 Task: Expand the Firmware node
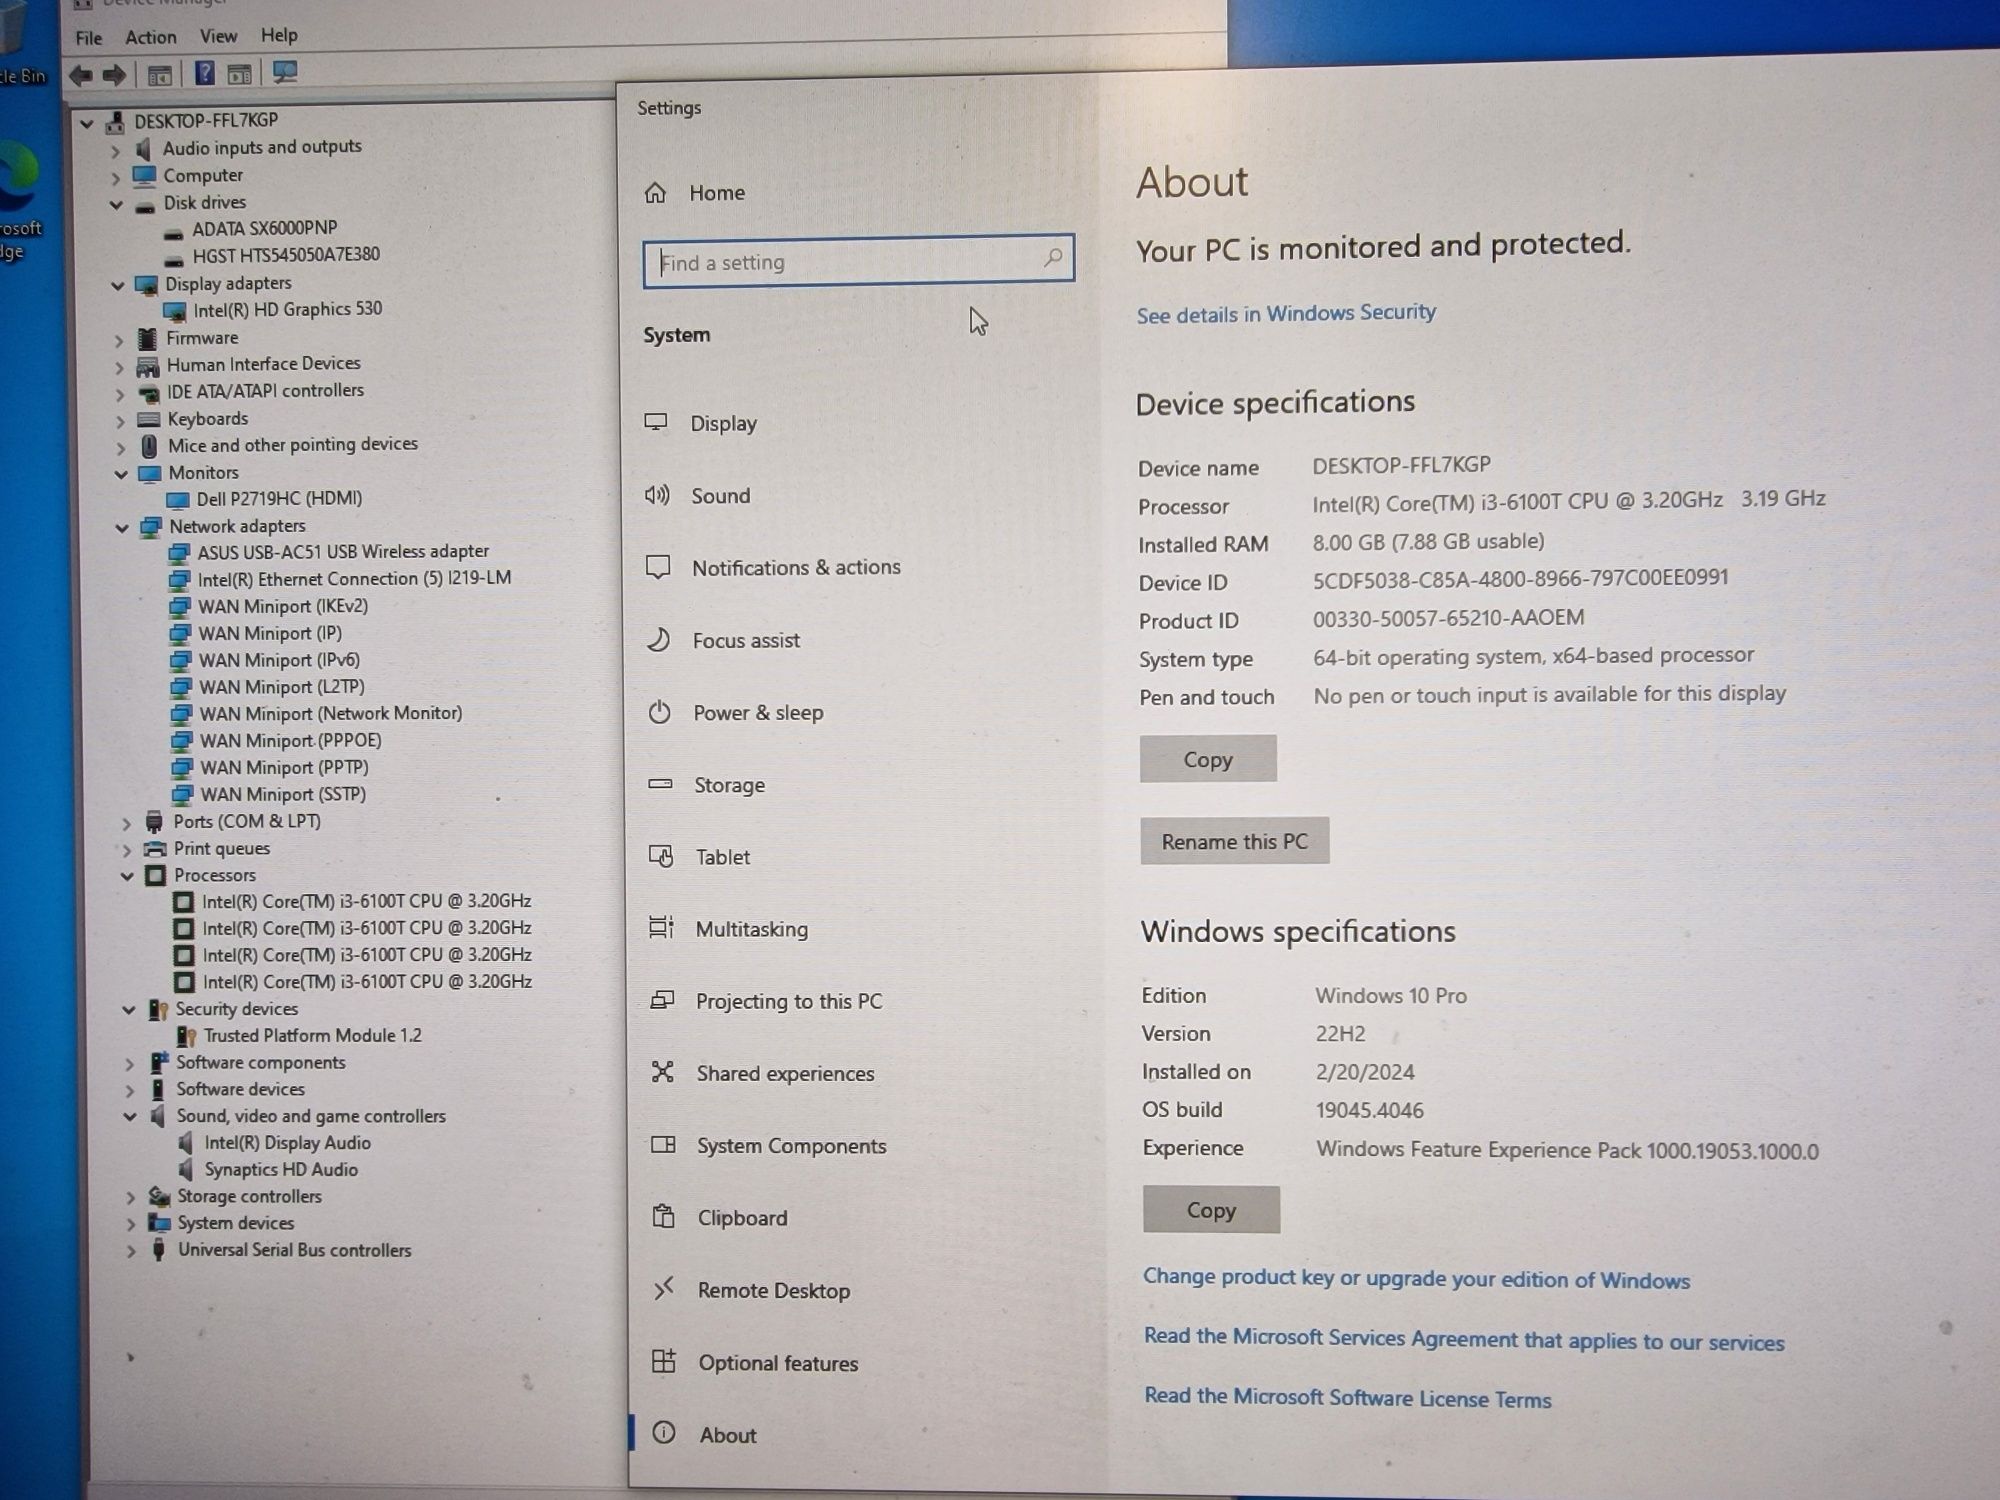click(x=119, y=341)
